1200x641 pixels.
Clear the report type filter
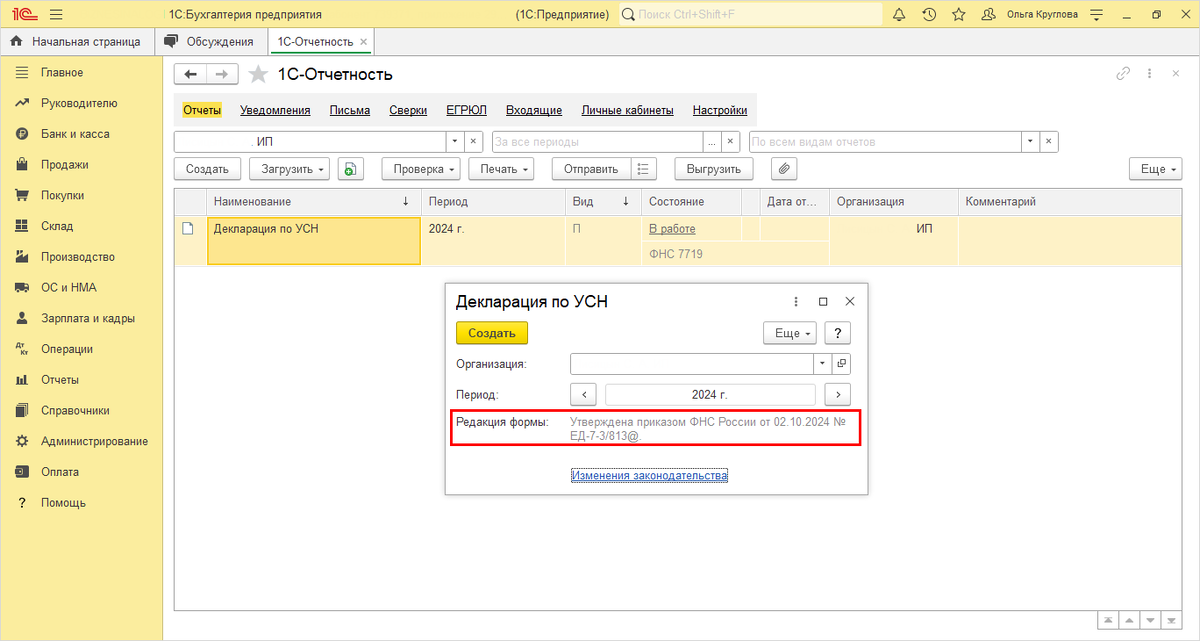(x=1049, y=142)
